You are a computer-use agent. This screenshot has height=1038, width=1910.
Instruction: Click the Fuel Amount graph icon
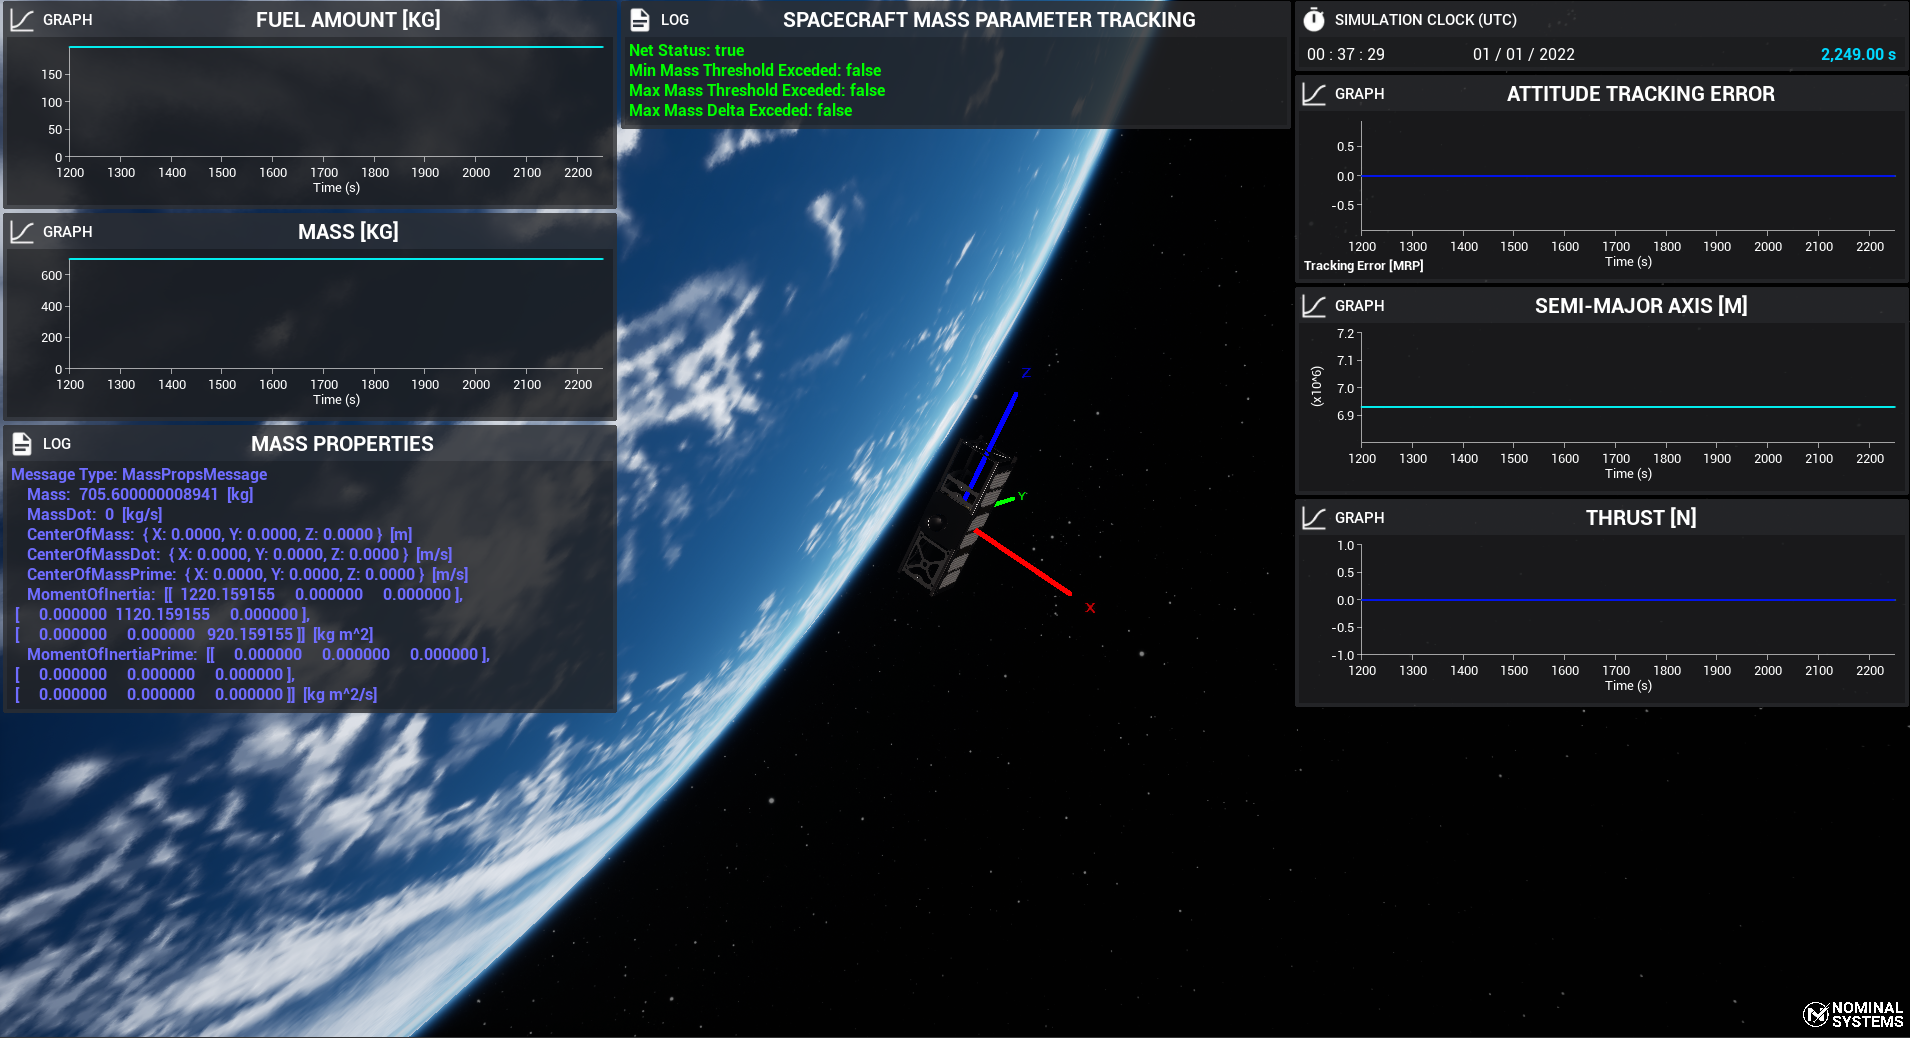point(22,20)
